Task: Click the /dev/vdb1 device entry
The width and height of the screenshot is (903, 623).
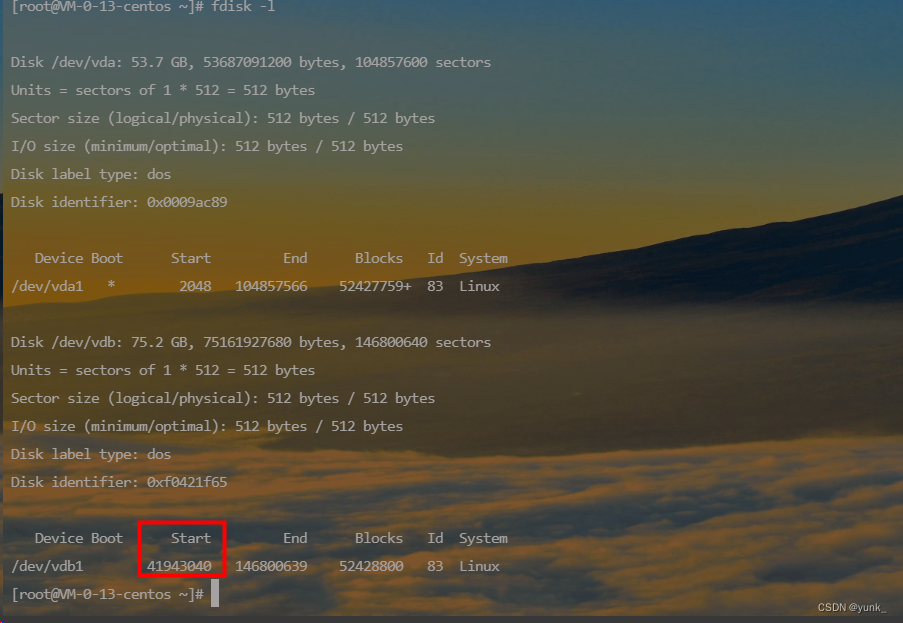Action: point(47,566)
